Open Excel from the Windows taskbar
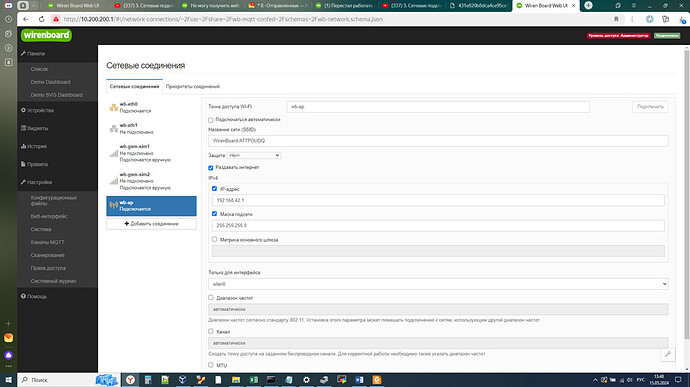This screenshot has height=387, width=690. click(253, 380)
